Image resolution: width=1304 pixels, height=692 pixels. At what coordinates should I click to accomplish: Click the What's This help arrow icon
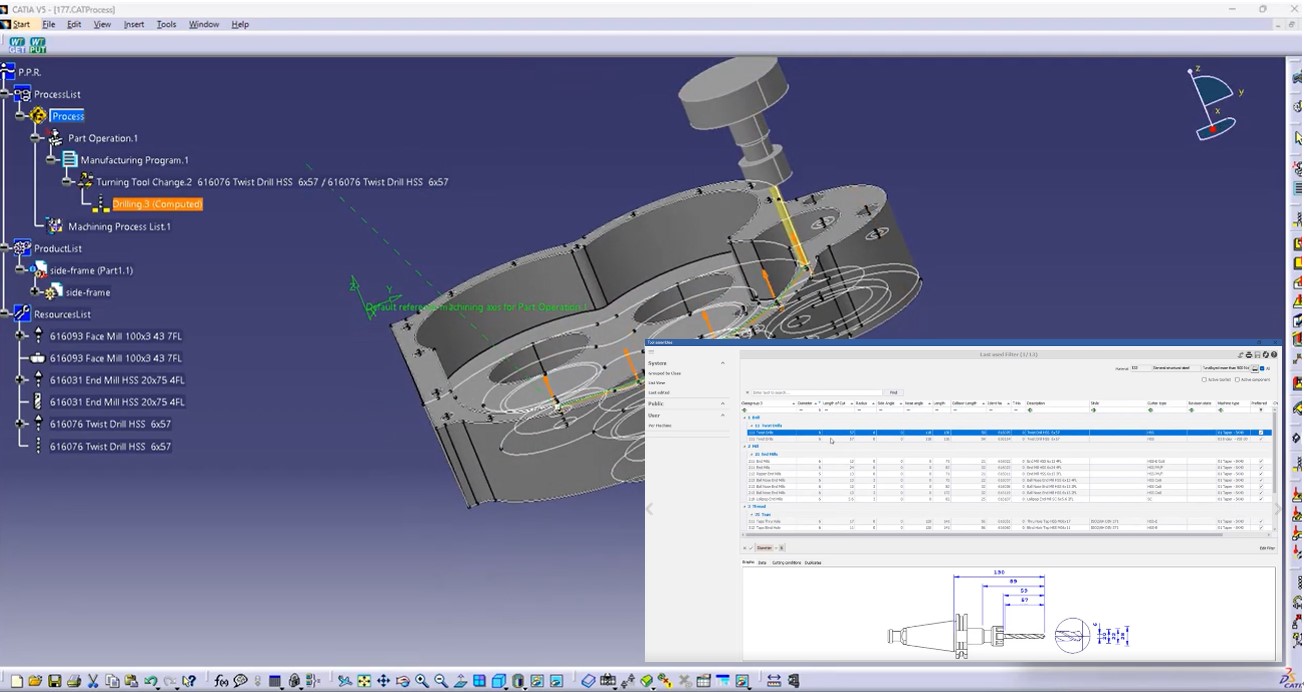coord(190,680)
